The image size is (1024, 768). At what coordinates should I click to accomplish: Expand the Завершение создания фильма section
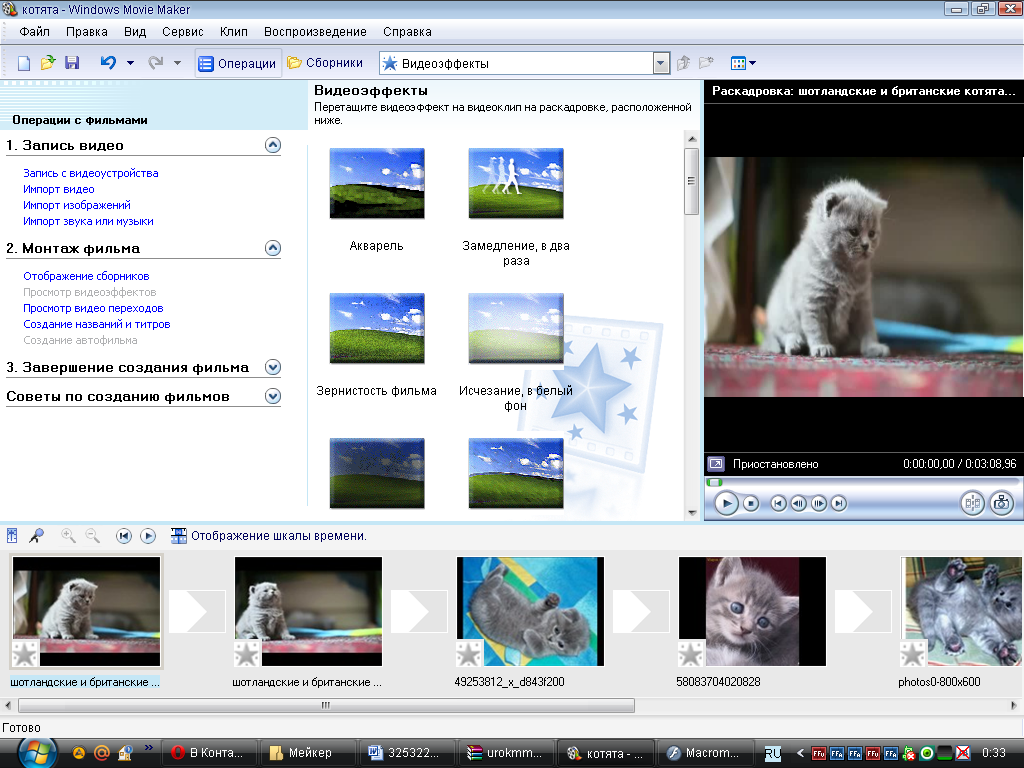[273, 367]
